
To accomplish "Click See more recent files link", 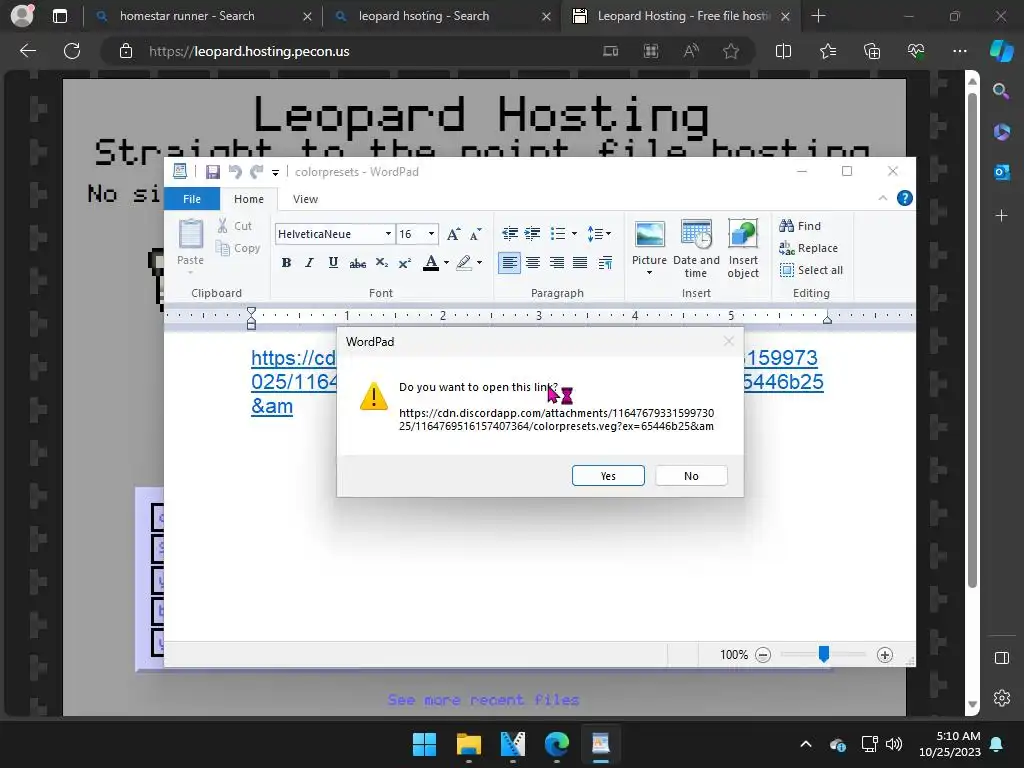I will point(483,700).
